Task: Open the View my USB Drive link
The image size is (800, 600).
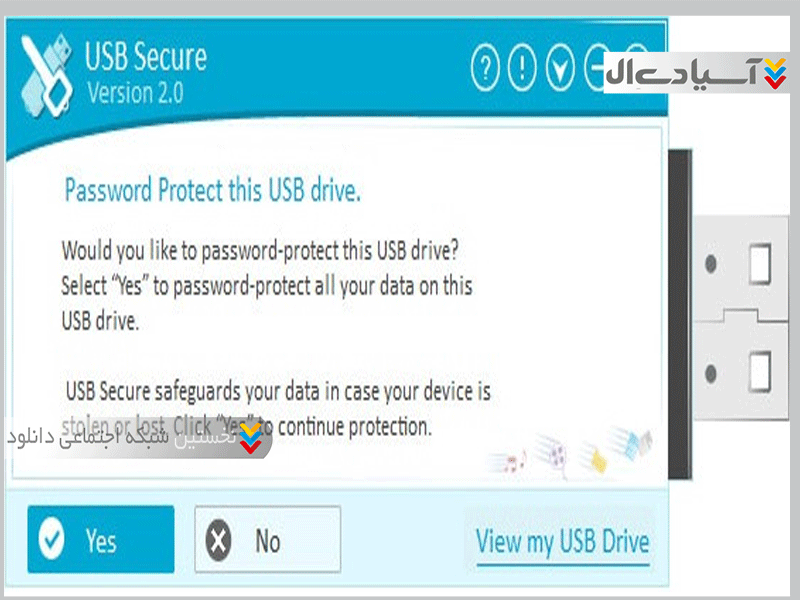Action: tap(562, 542)
